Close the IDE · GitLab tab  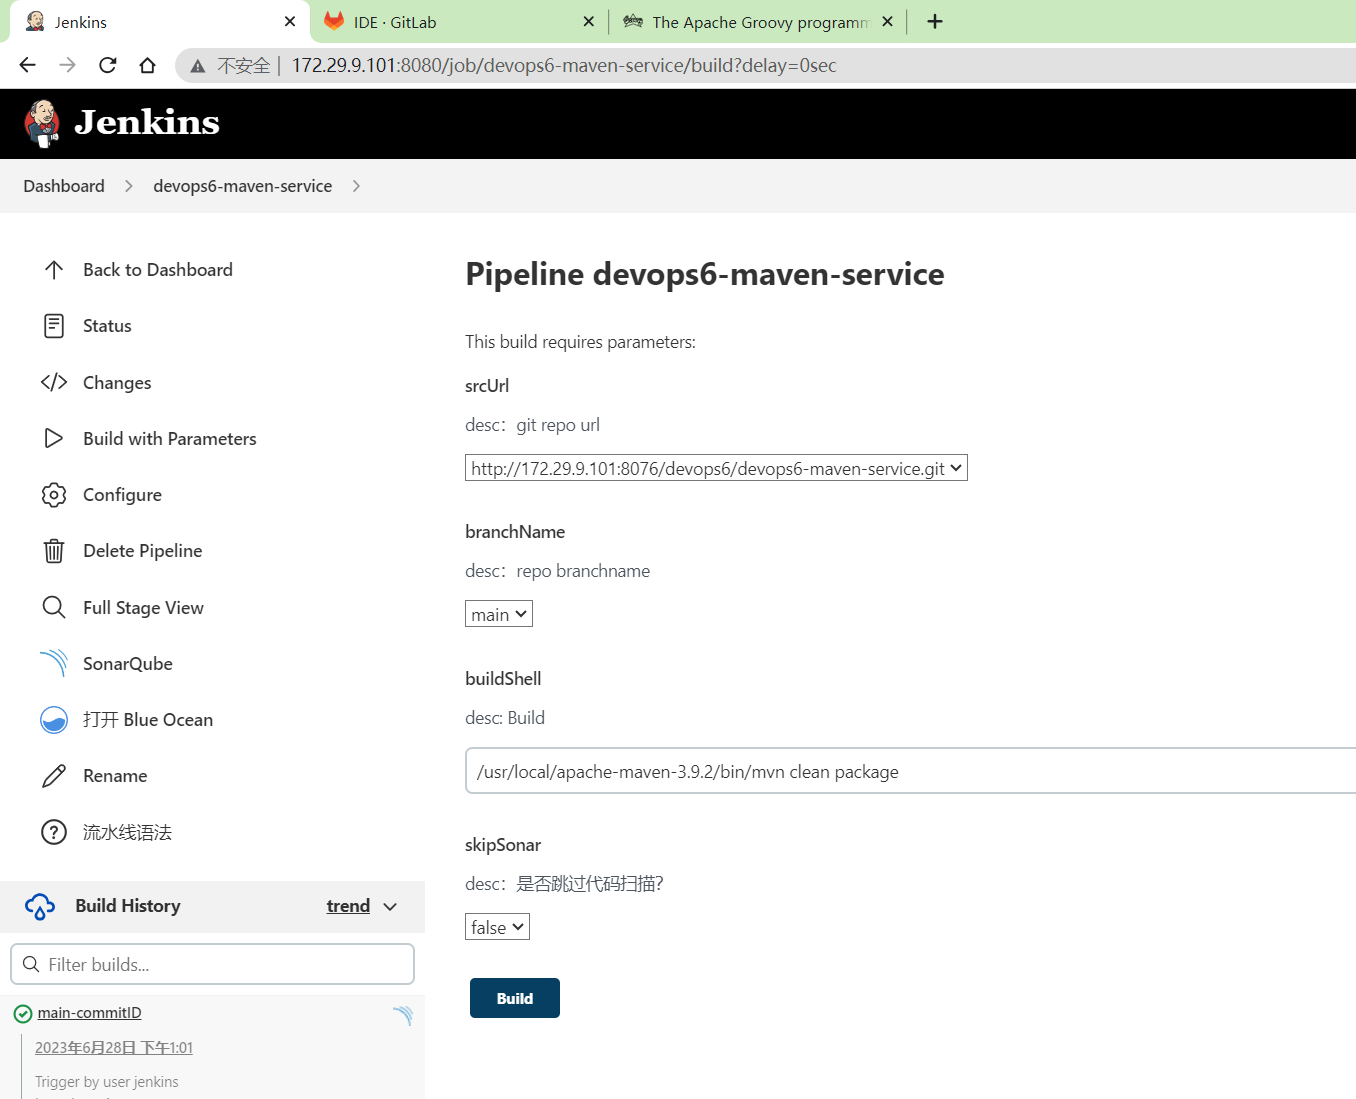pos(589,21)
